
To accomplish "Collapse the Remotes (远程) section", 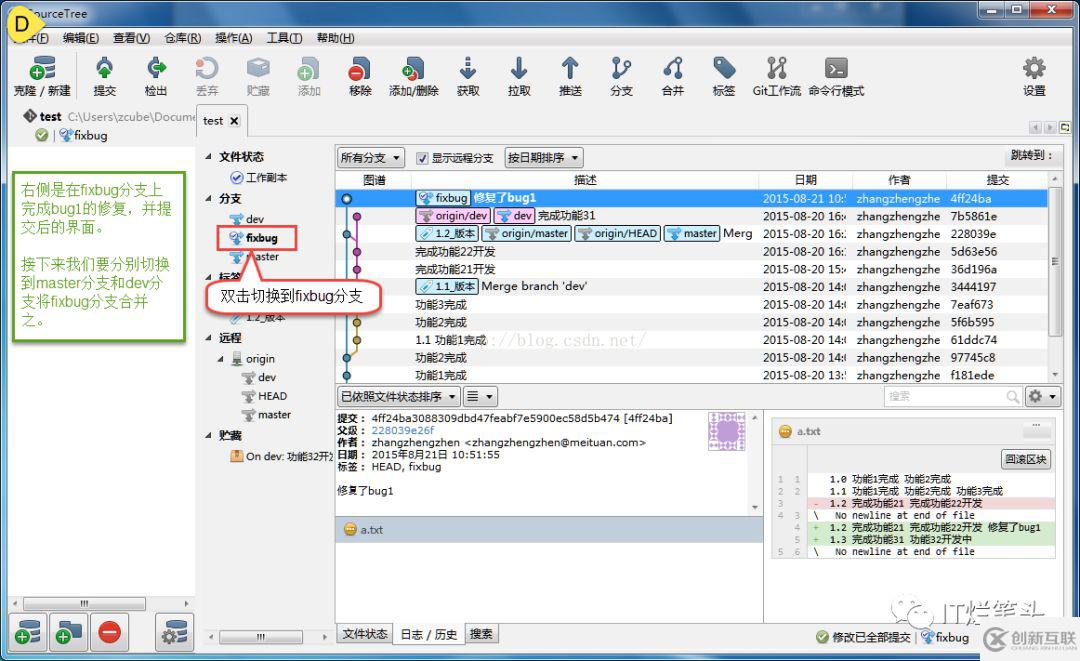I will 208,338.
